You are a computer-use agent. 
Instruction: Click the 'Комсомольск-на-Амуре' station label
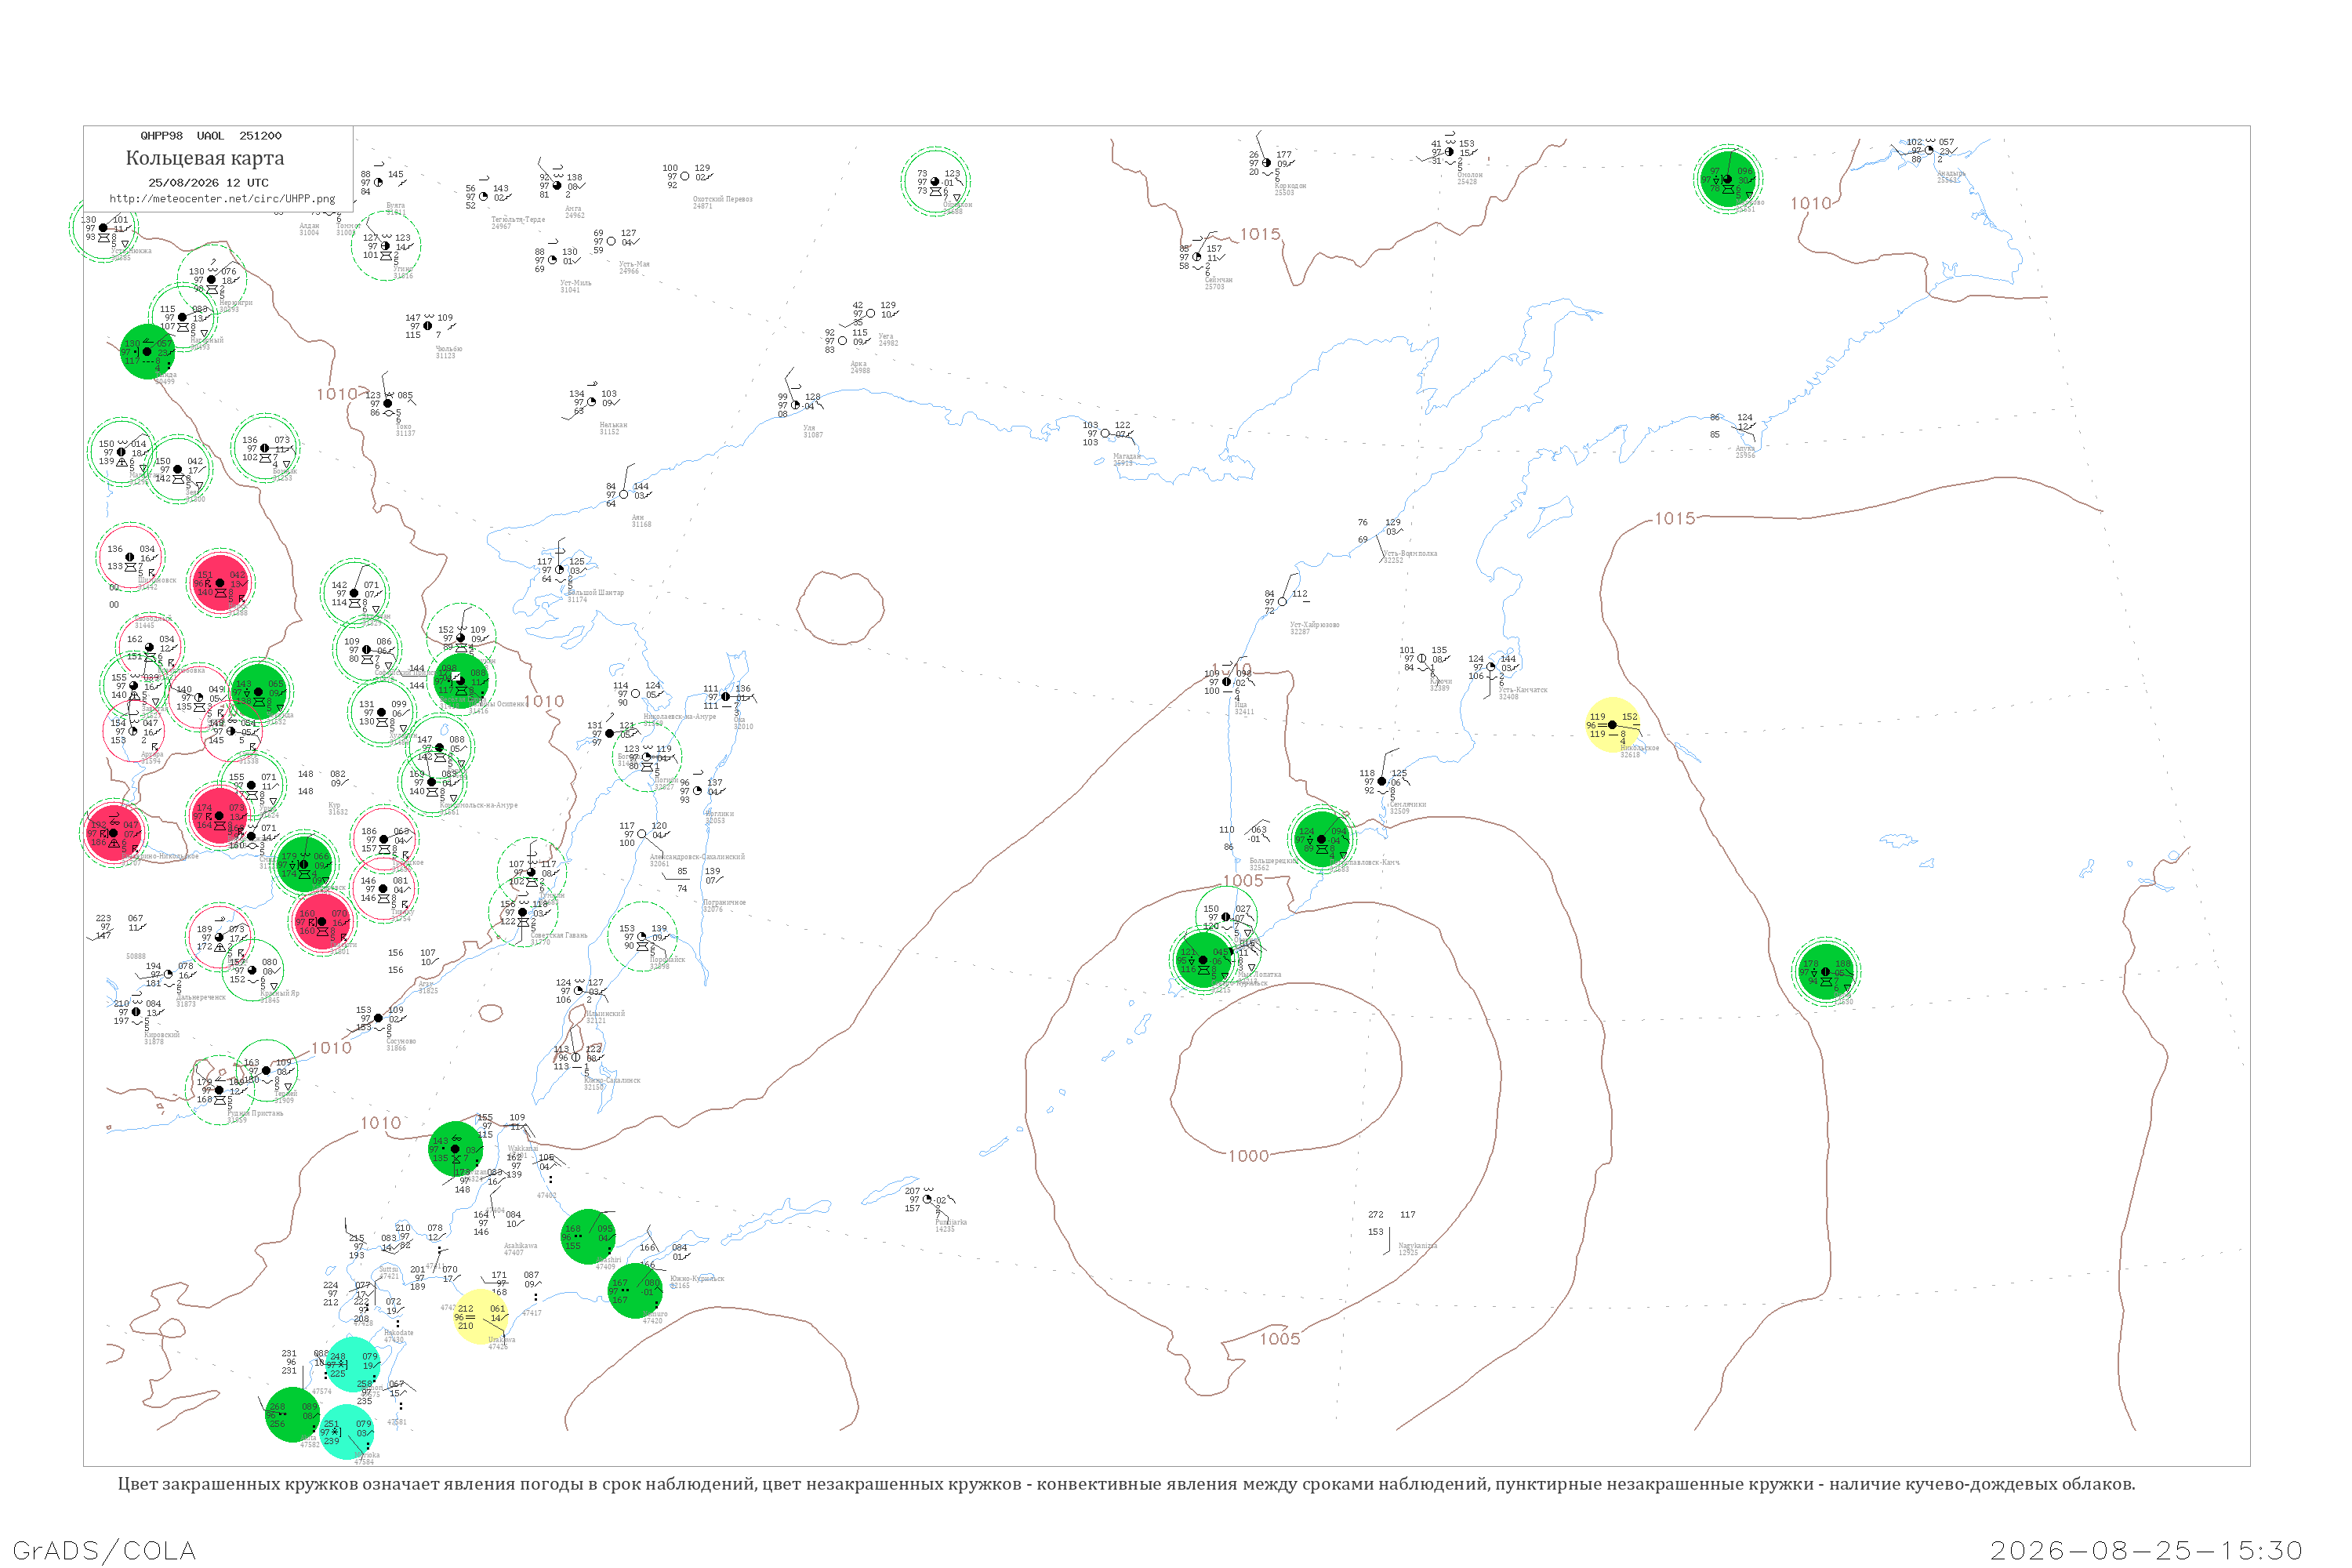tap(479, 806)
